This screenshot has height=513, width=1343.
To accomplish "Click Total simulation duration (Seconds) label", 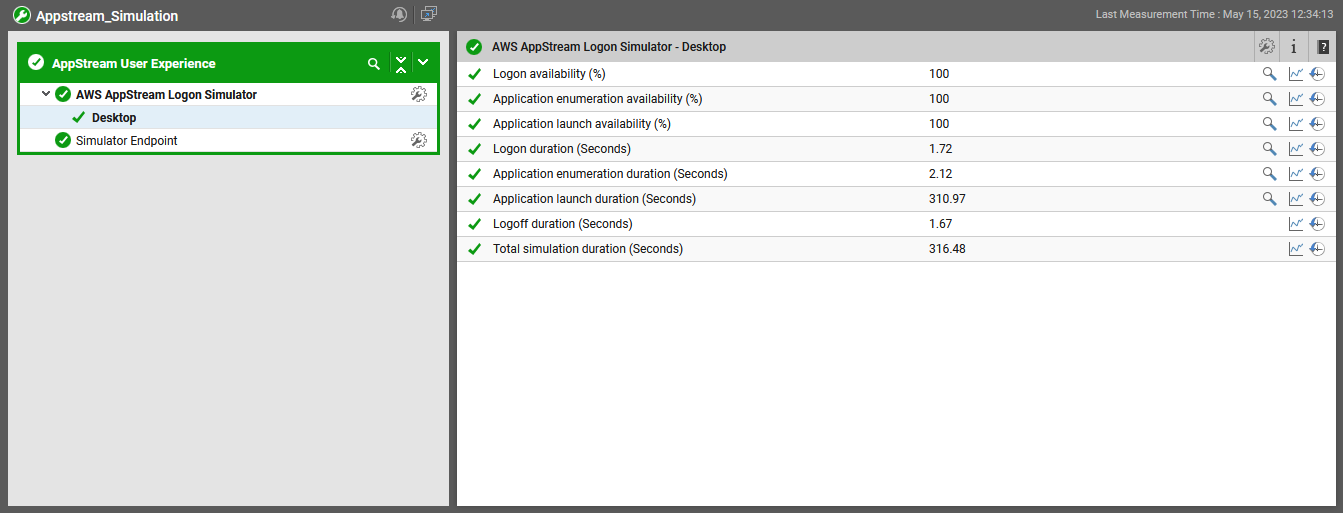I will pyautogui.click(x=588, y=249).
